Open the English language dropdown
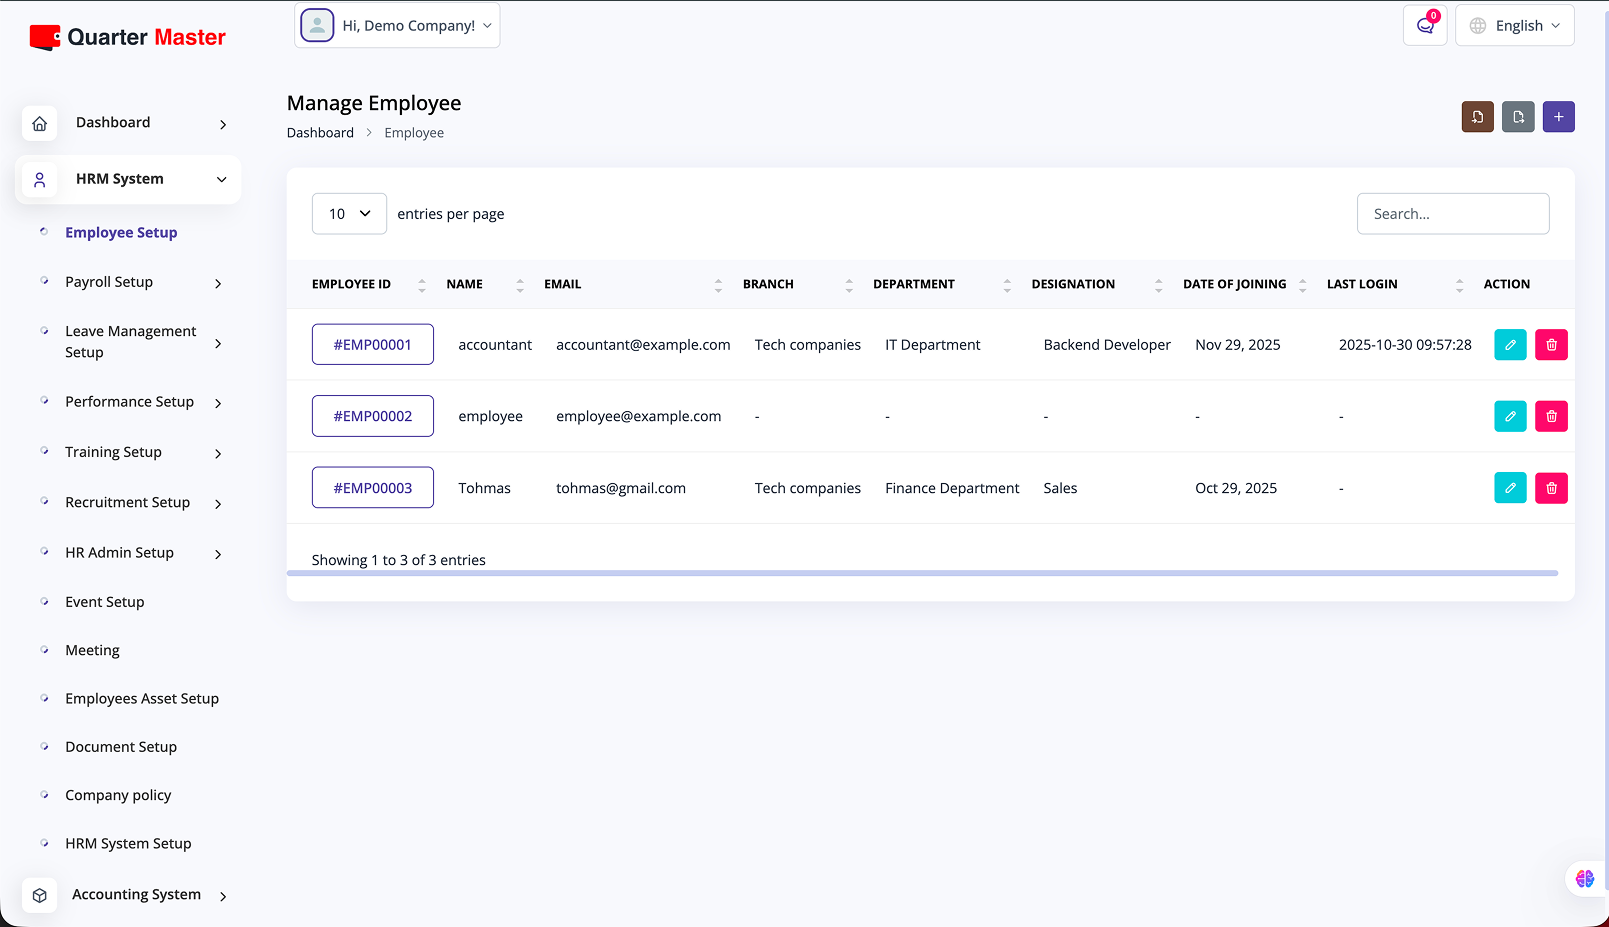The width and height of the screenshot is (1609, 927). pyautogui.click(x=1514, y=26)
